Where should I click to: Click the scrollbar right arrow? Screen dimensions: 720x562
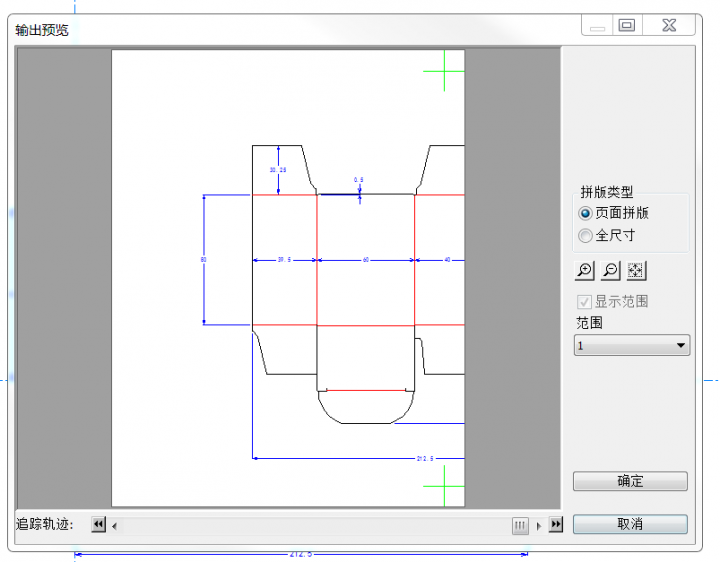(x=539, y=525)
